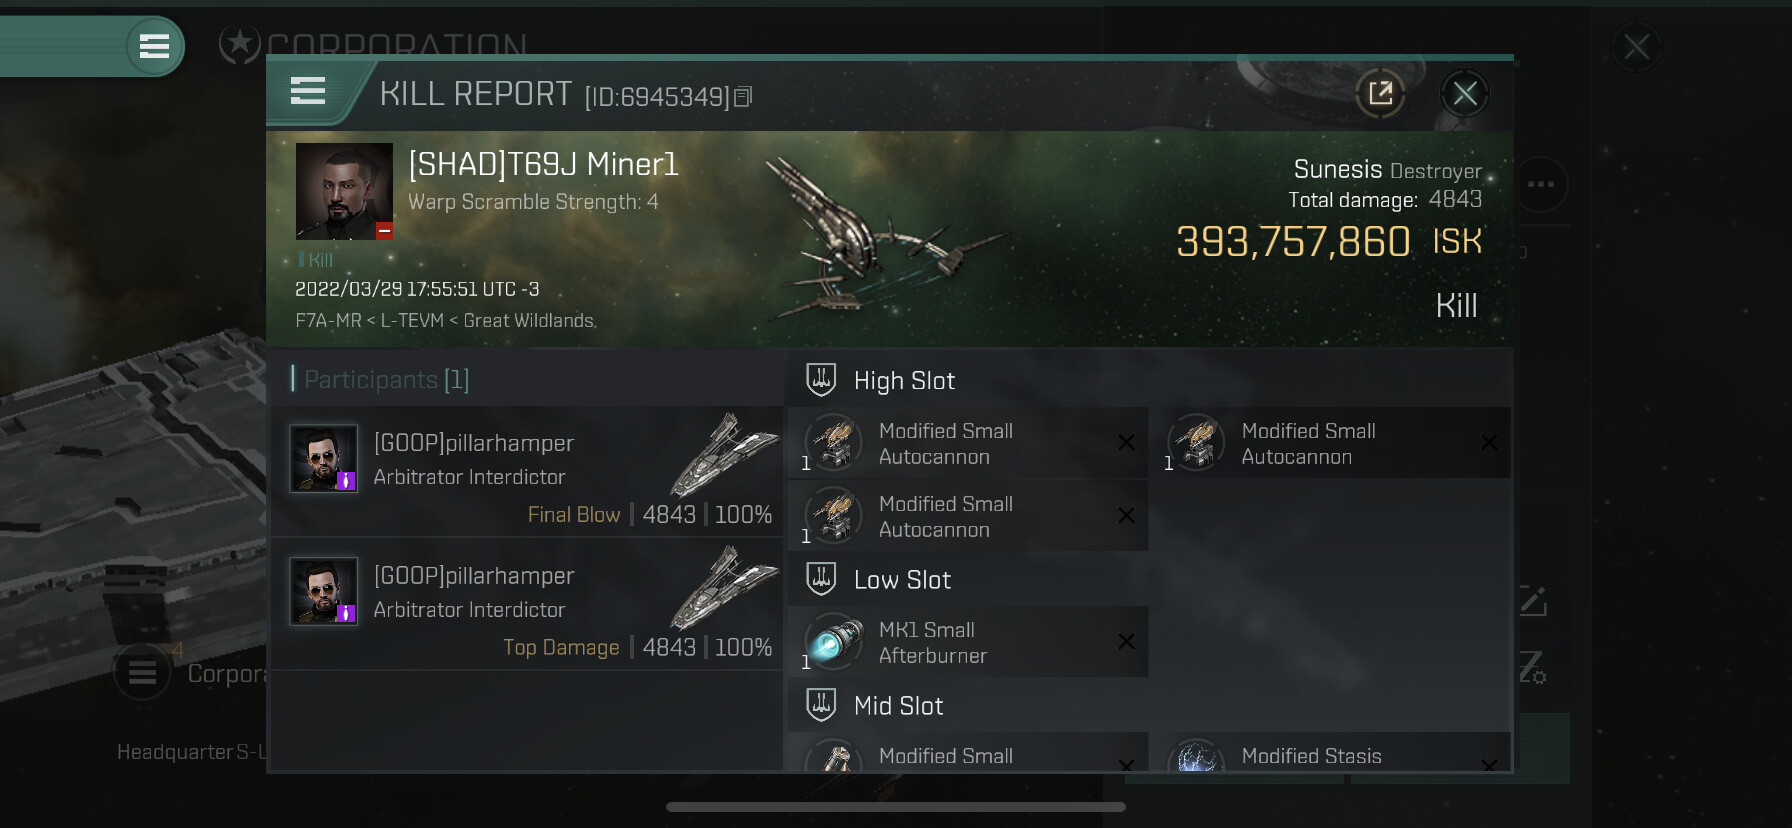Click the first Modified Small Autocannon icon
Viewport: 1792px width, 828px height.
click(x=833, y=442)
